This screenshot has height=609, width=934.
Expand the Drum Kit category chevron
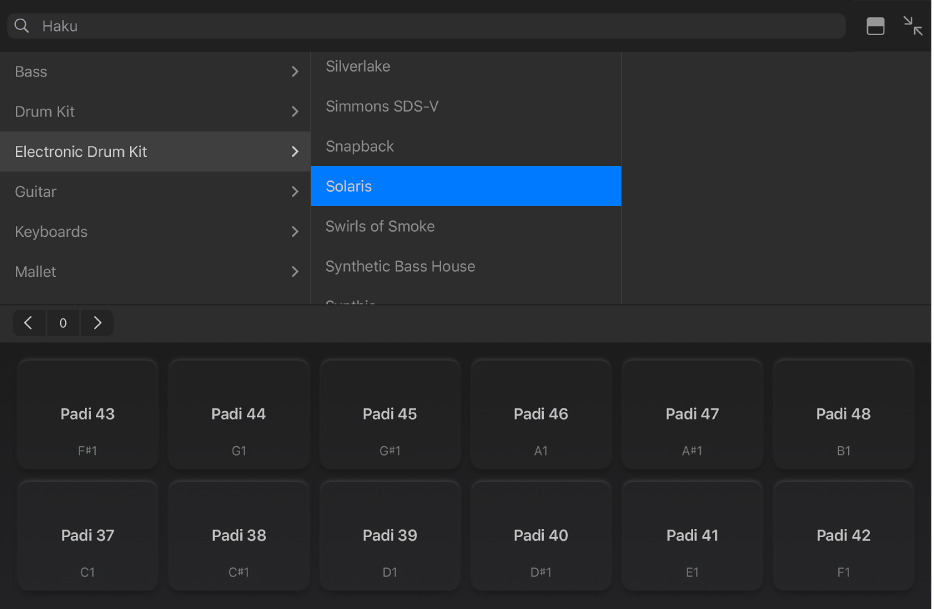pyautogui.click(x=294, y=112)
